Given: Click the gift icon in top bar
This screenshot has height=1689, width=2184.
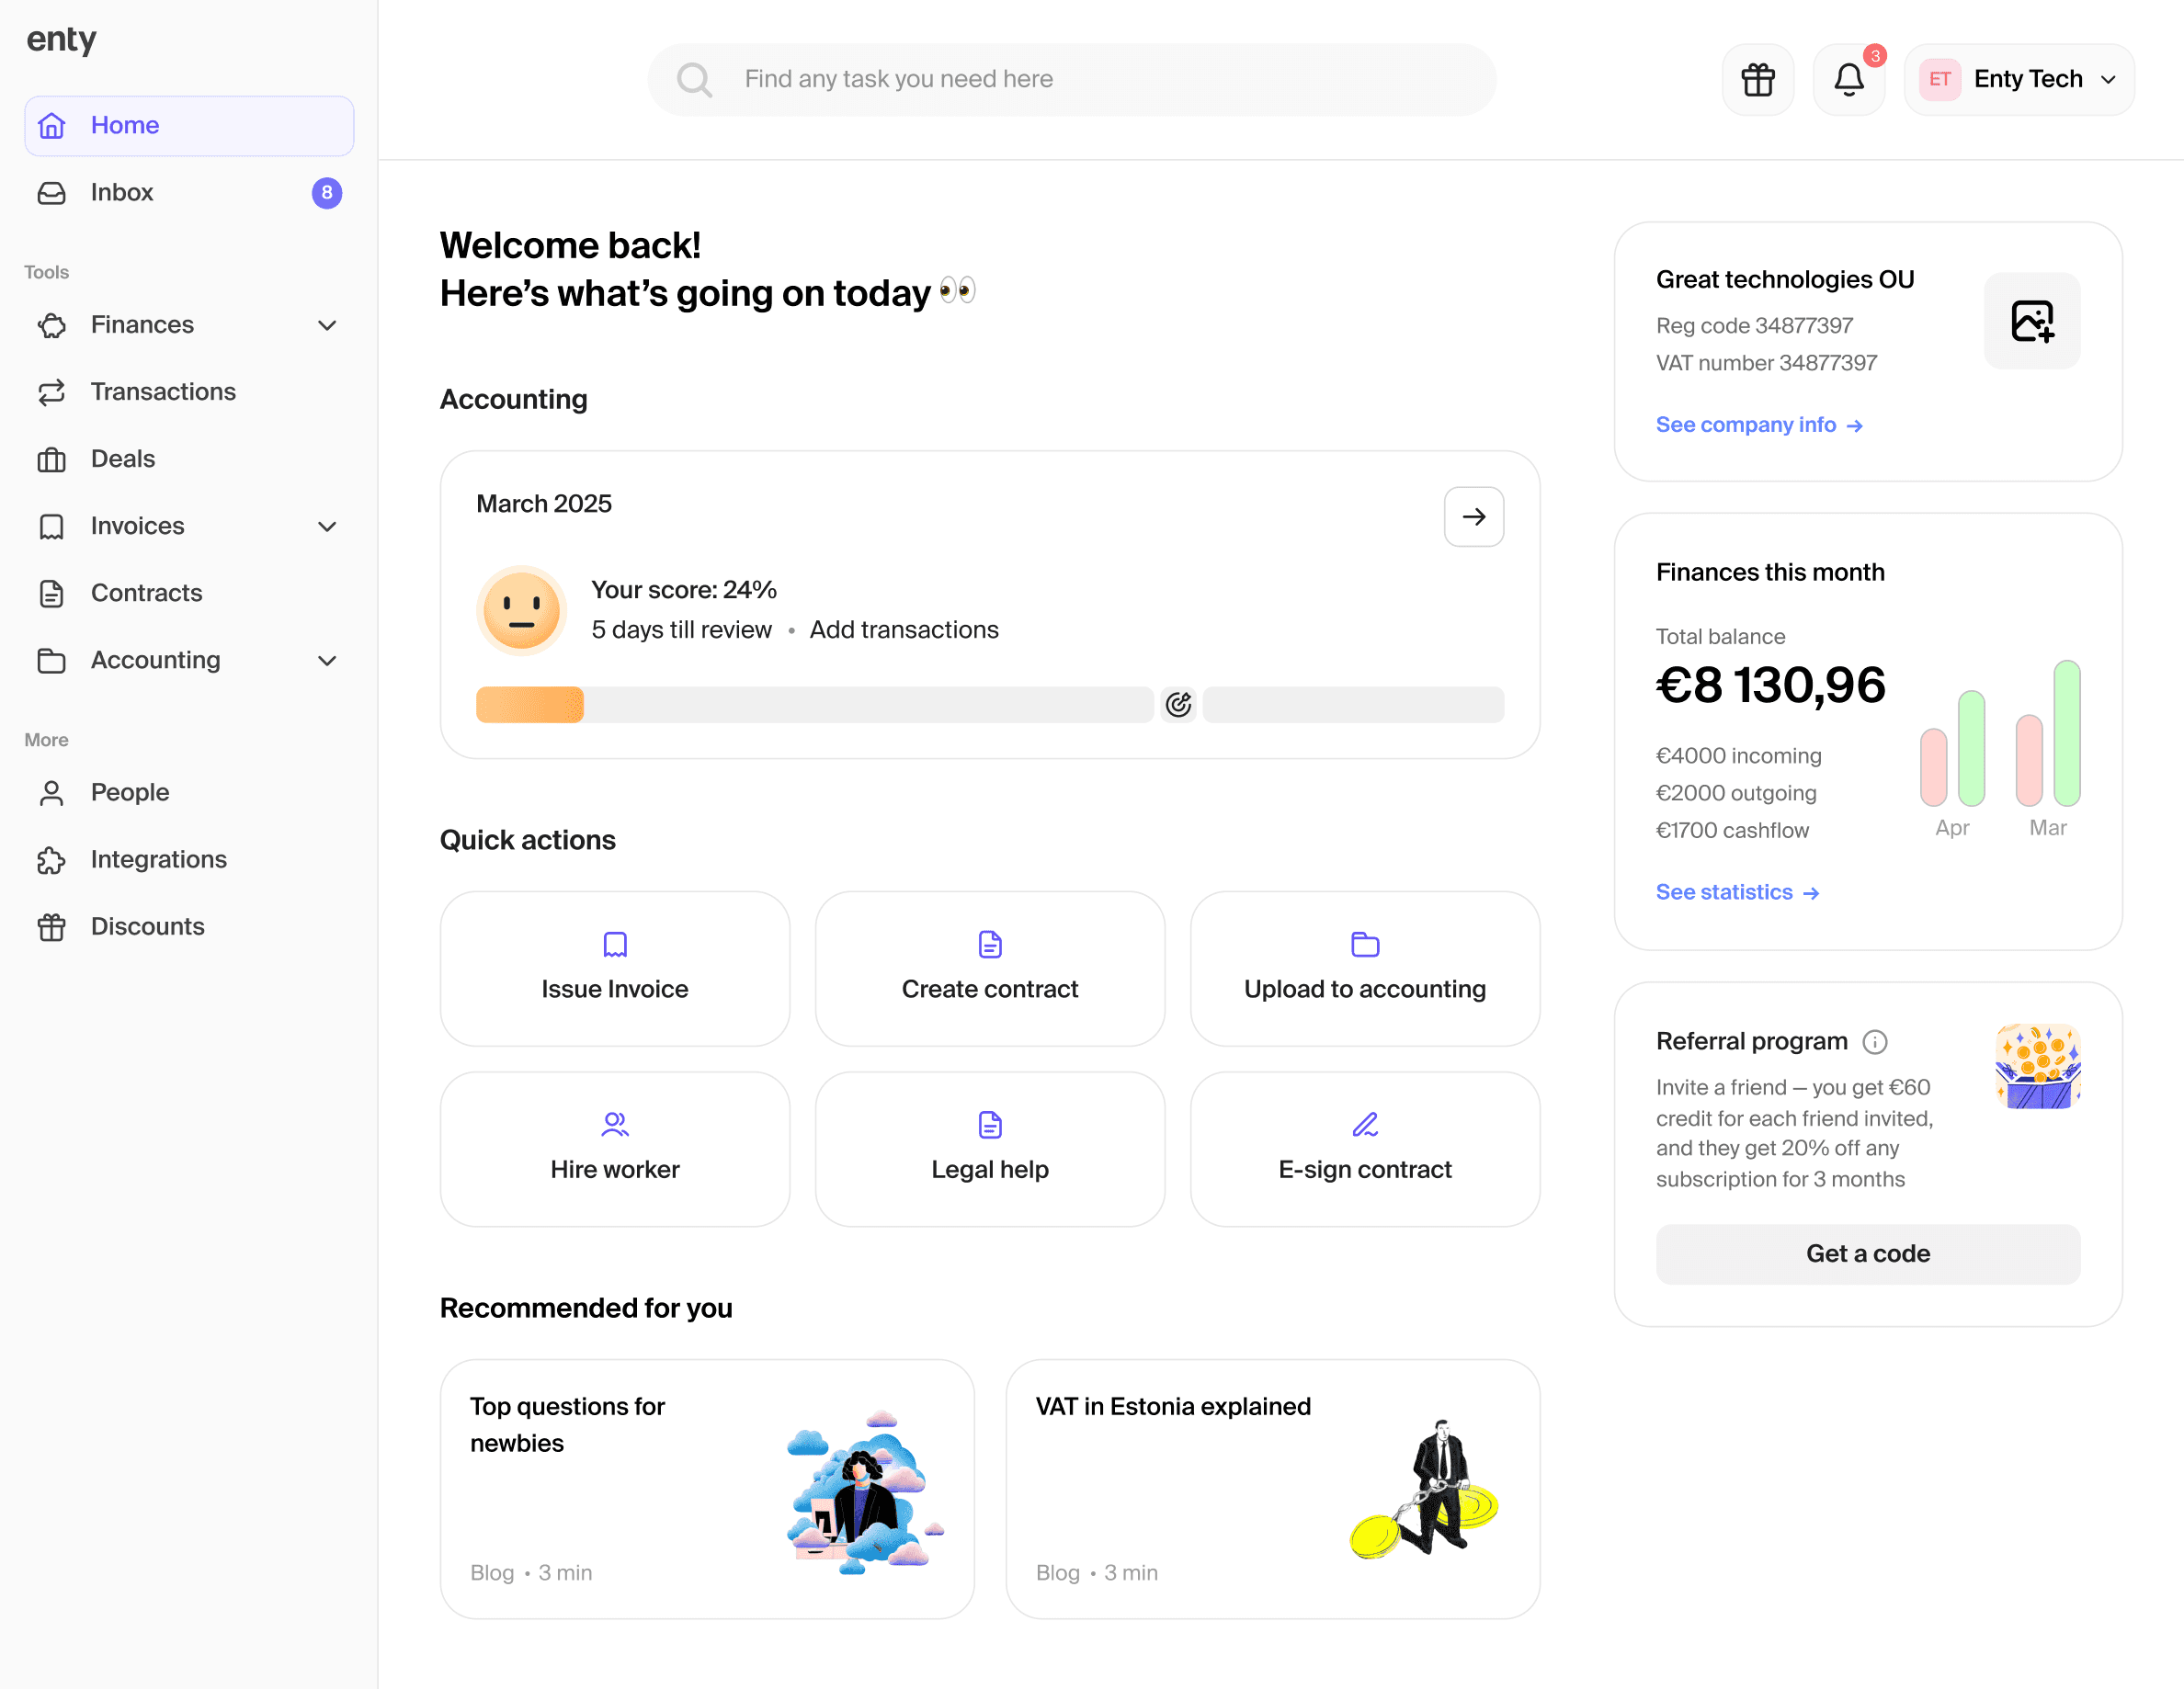Looking at the screenshot, I should pos(1757,79).
